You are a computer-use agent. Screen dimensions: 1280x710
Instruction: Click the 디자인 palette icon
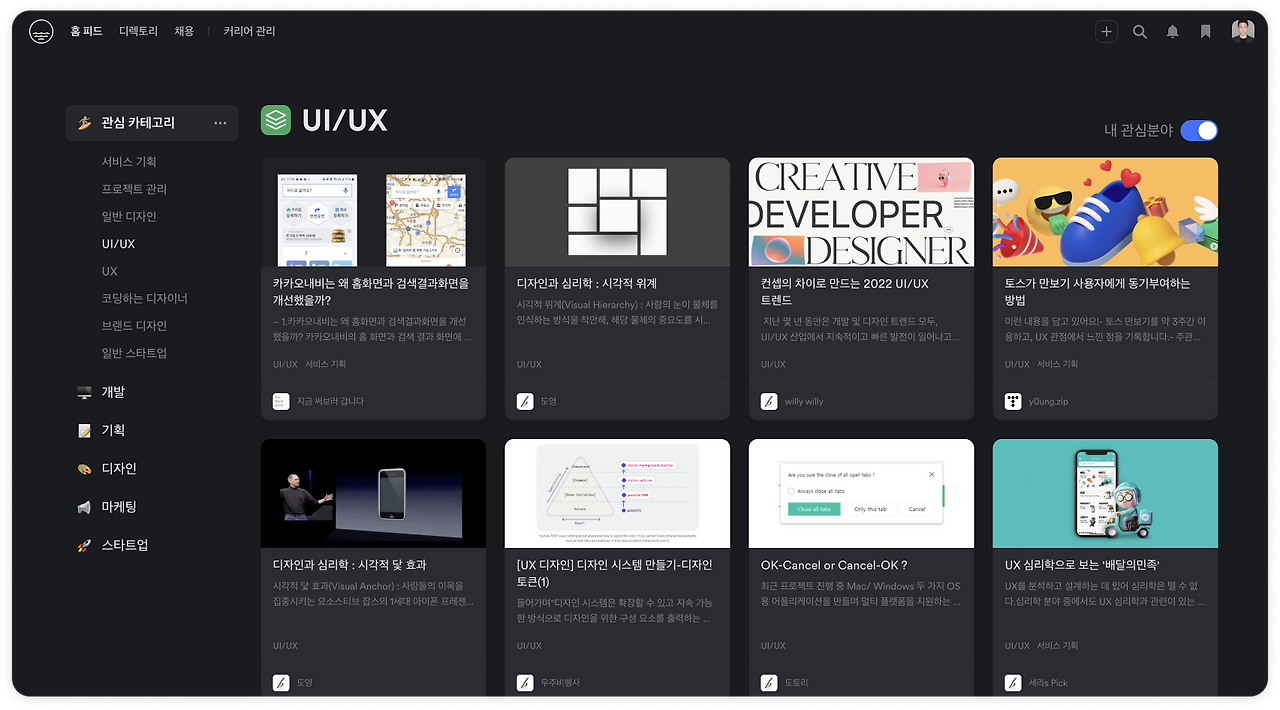coord(85,469)
